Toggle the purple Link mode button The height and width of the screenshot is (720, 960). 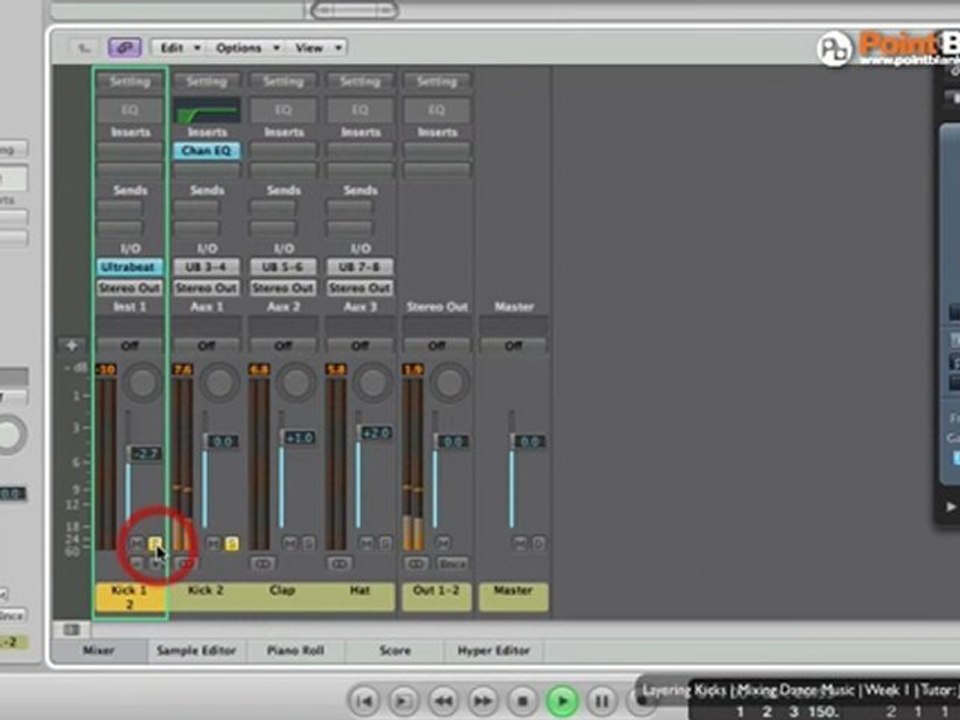click(x=124, y=47)
